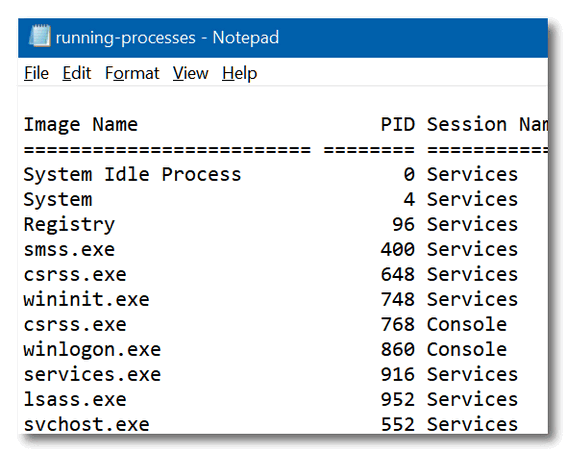Open the Format menu
This screenshot has width=567, height=453.
[x=132, y=73]
